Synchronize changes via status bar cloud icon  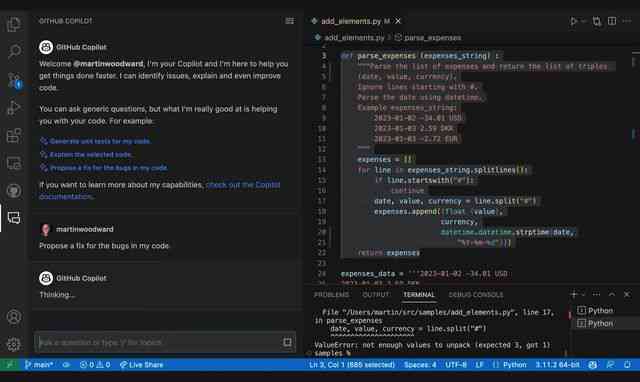tap(66, 364)
